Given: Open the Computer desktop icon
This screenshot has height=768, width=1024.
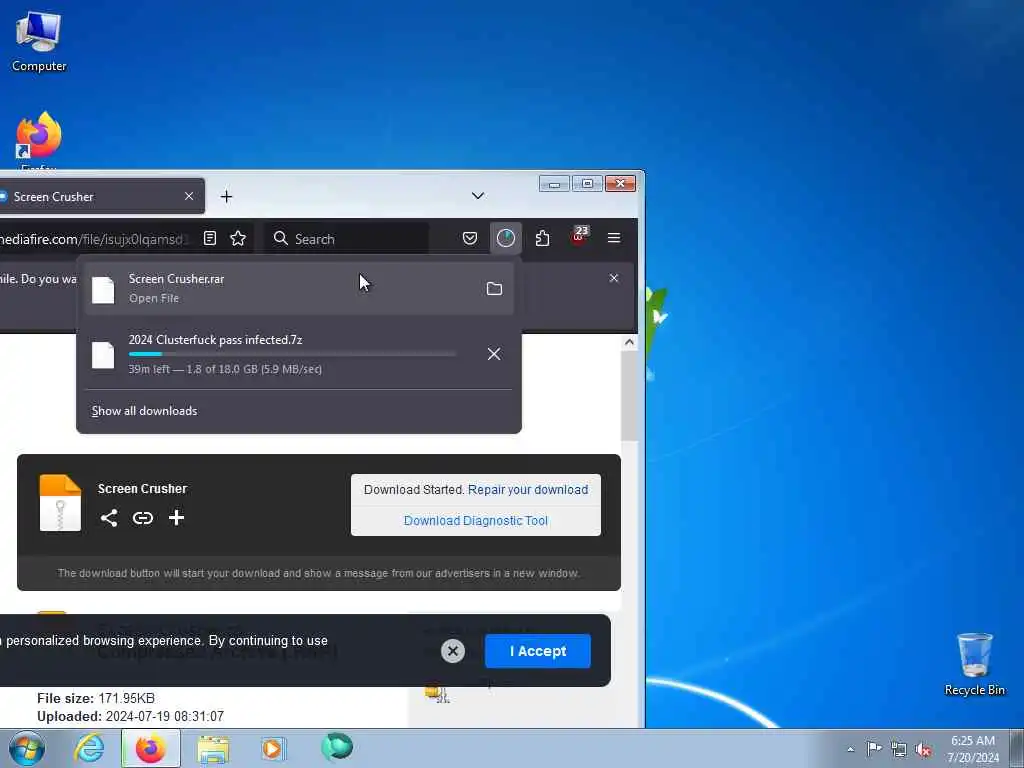Looking at the screenshot, I should tap(39, 41).
